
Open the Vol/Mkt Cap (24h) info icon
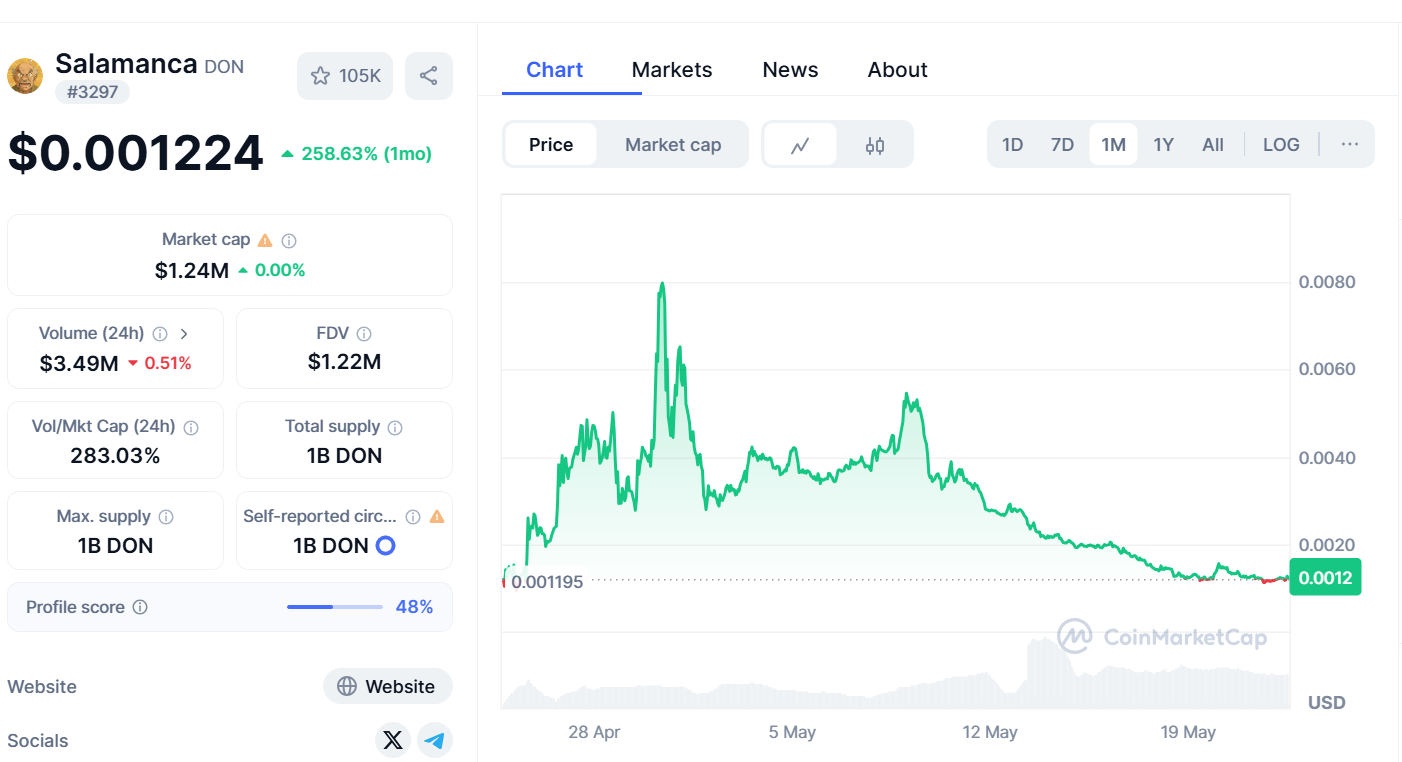pyautogui.click(x=191, y=427)
